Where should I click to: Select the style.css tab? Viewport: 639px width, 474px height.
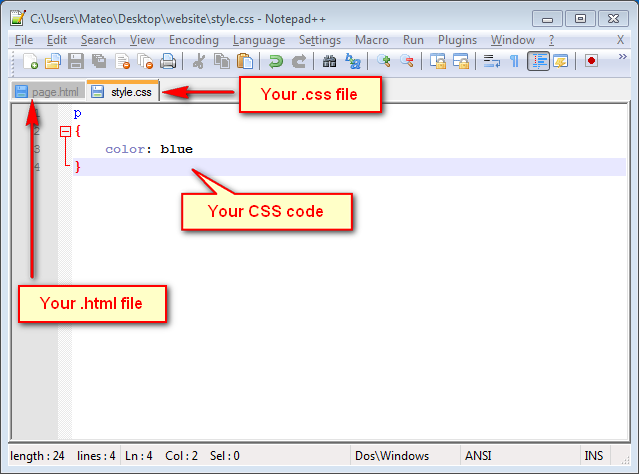(x=123, y=91)
